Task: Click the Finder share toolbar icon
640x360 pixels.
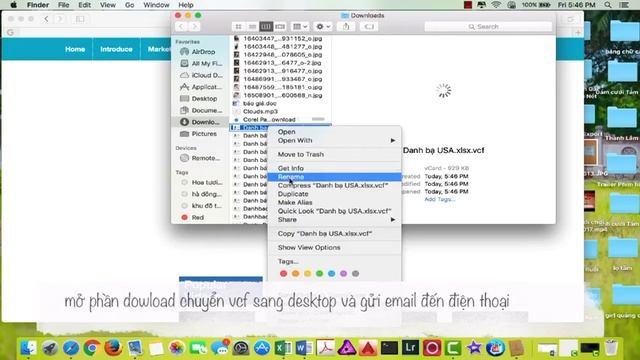Action: click(346, 27)
